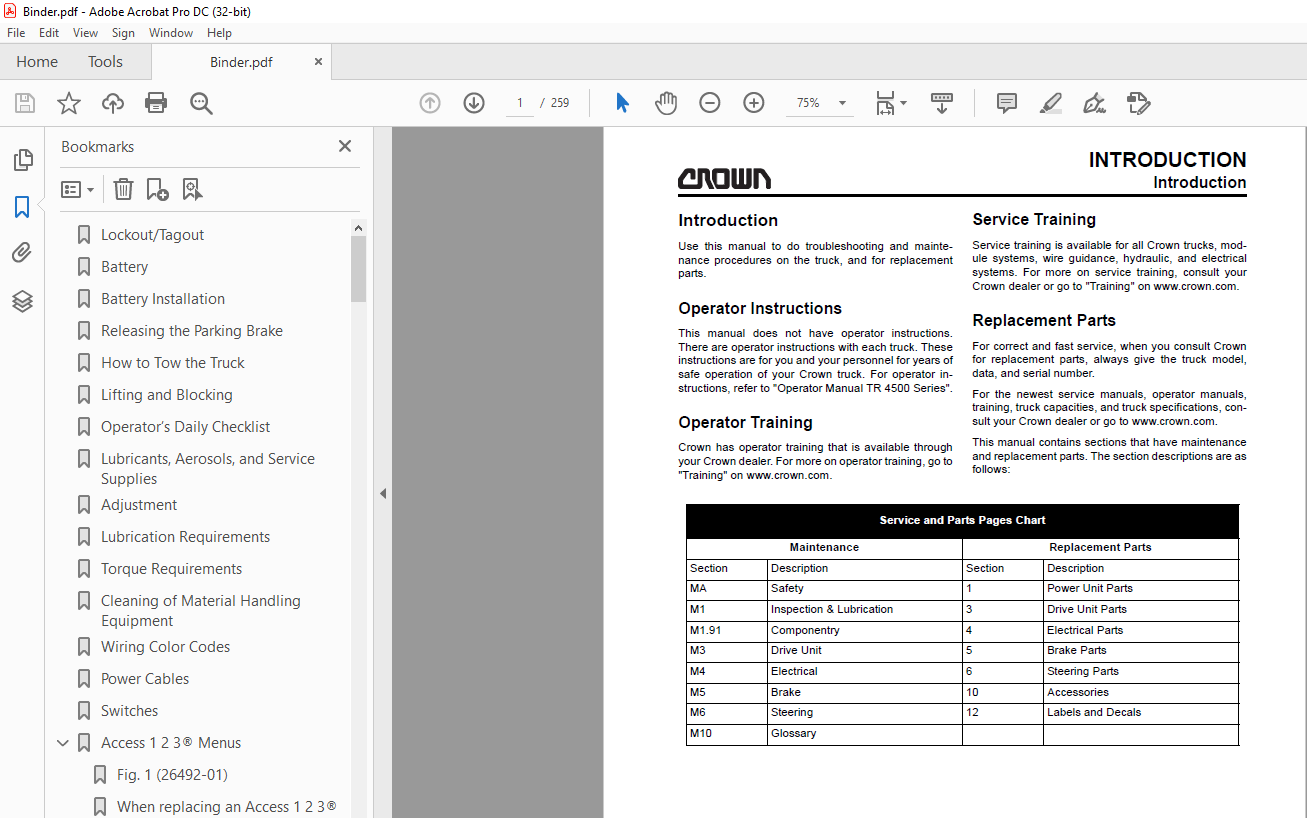The image size is (1307, 818).
Task: Click the Sign document pen icon
Action: tap(1094, 103)
